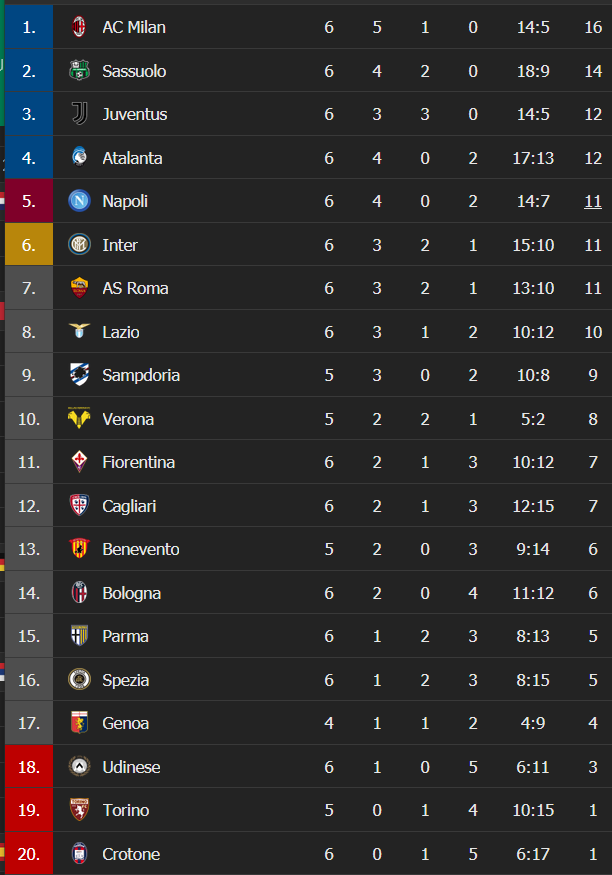Screen dimensions: 612x875
Task: Click the Verona club logo
Action: point(79,419)
